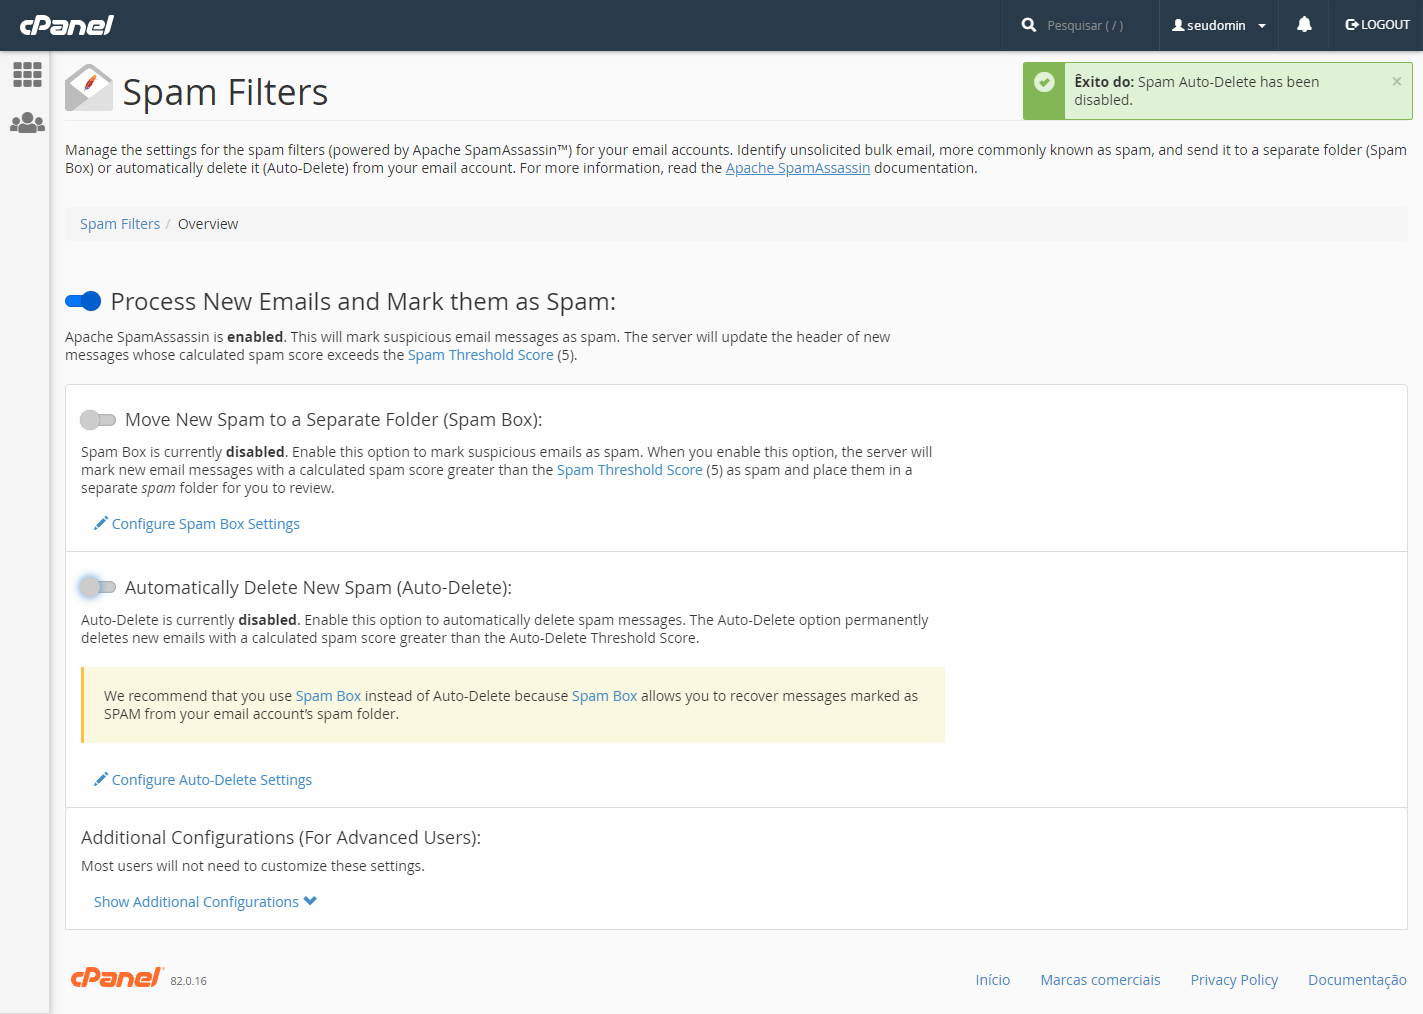Enable the Spam Box toggle
This screenshot has height=1014, width=1423.
pyautogui.click(x=98, y=419)
